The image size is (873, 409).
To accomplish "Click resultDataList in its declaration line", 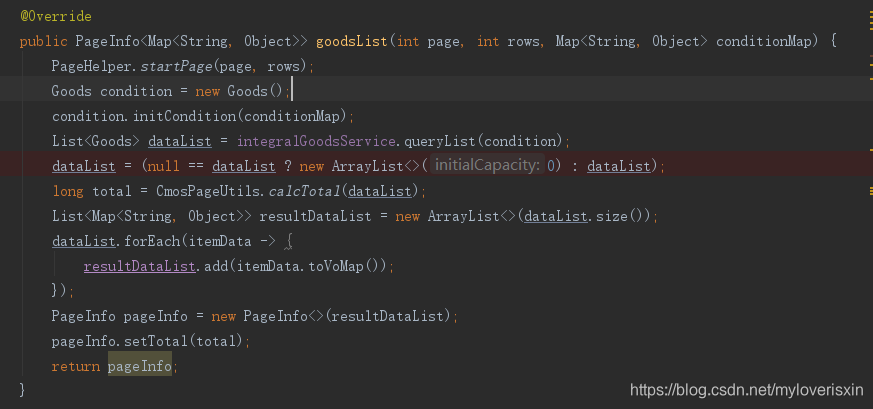I will (x=315, y=216).
